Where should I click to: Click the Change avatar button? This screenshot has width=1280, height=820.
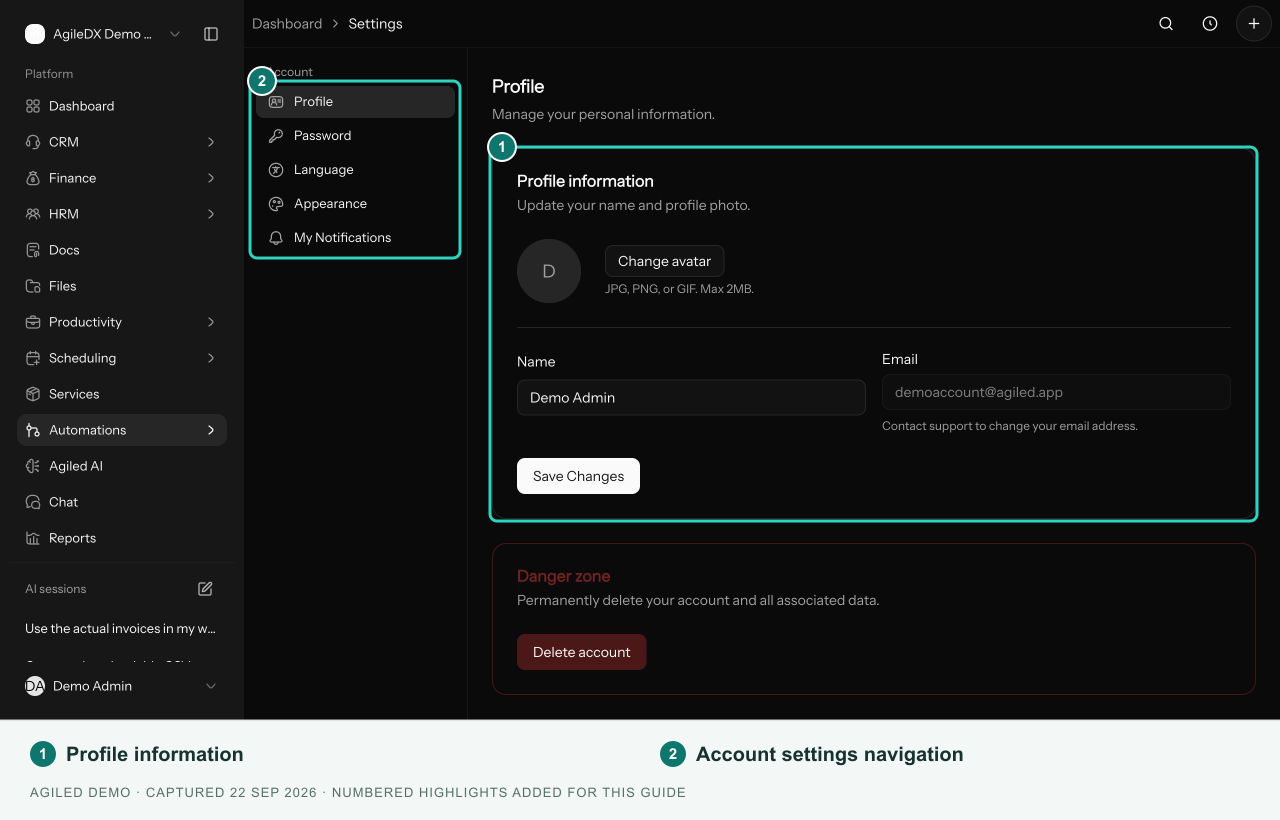coord(664,261)
